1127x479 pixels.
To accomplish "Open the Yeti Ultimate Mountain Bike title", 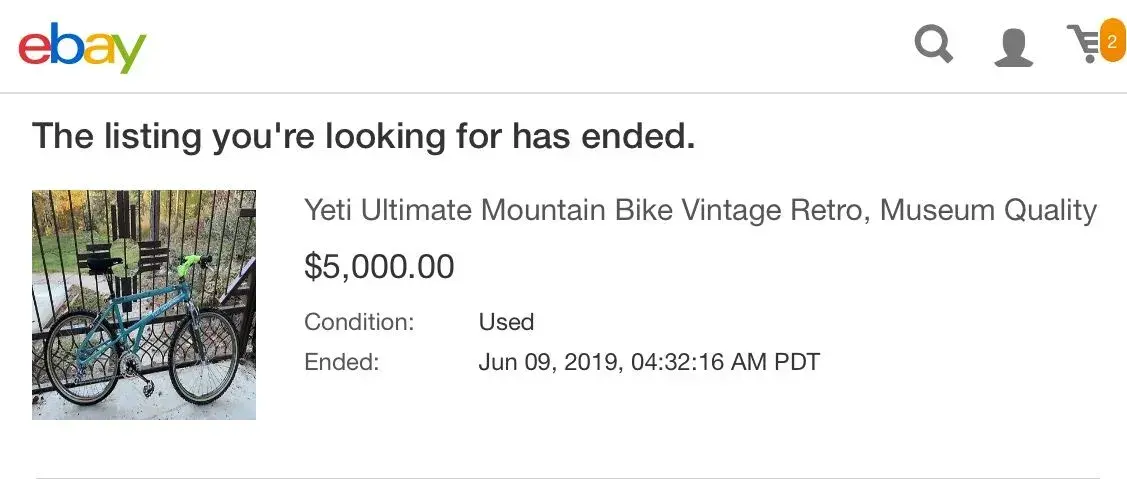I will [x=700, y=211].
